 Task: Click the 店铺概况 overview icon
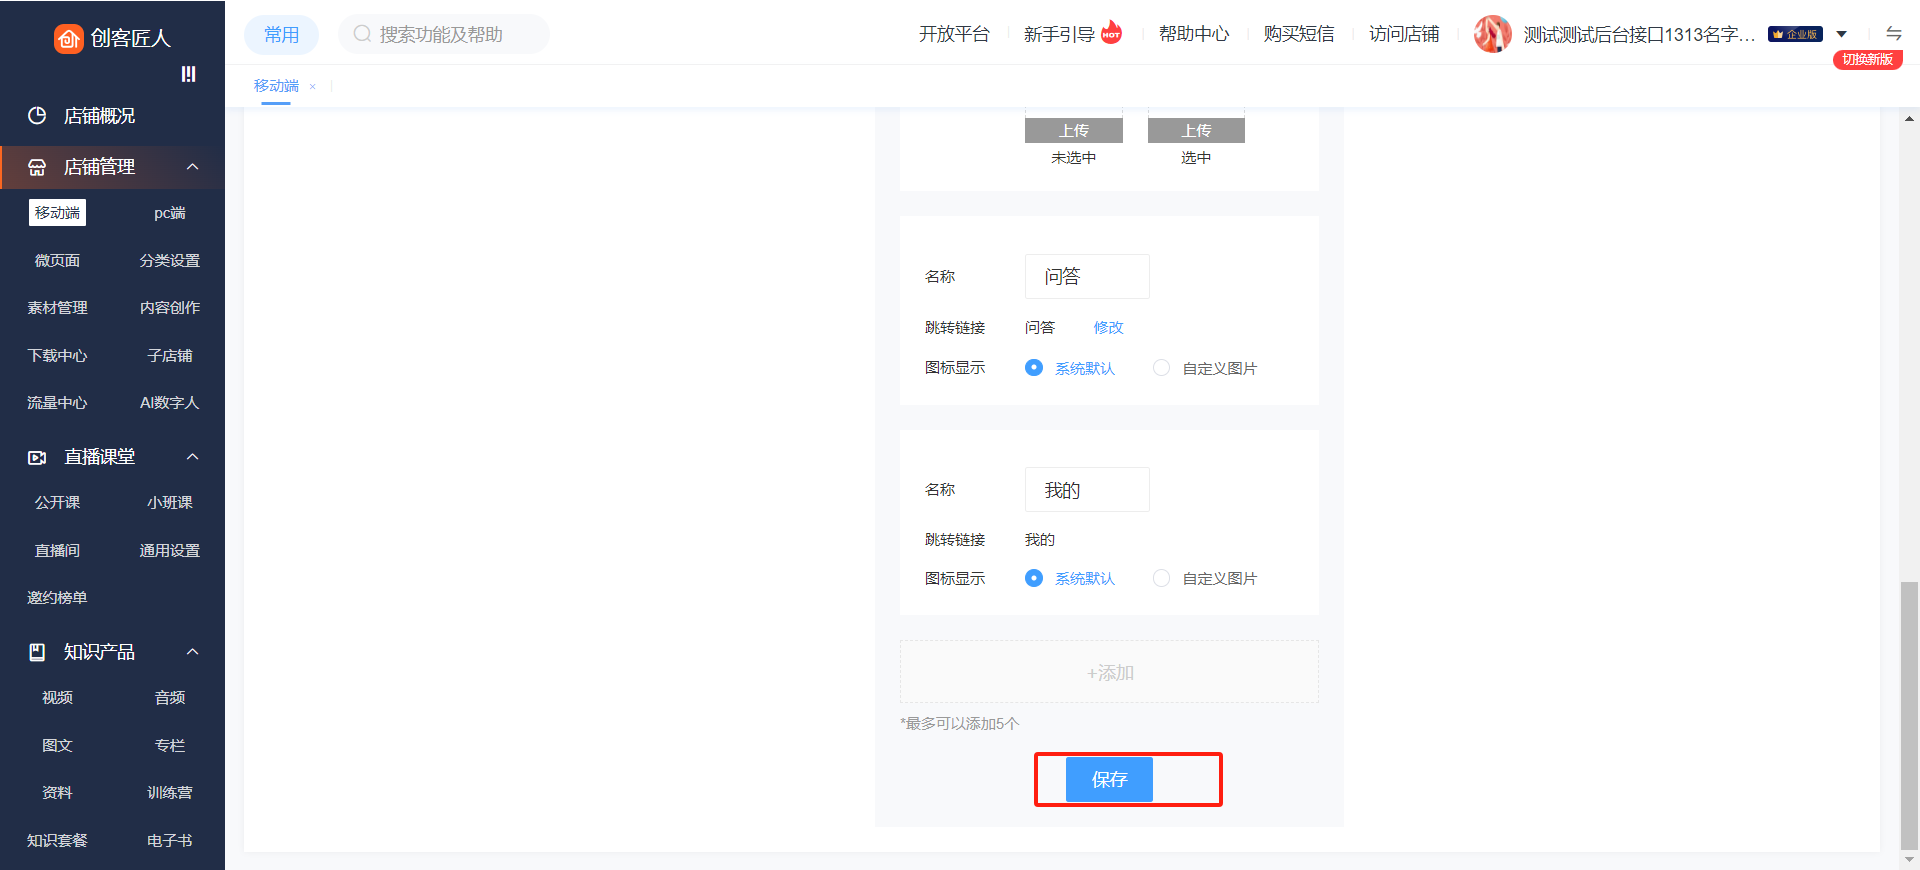37,116
